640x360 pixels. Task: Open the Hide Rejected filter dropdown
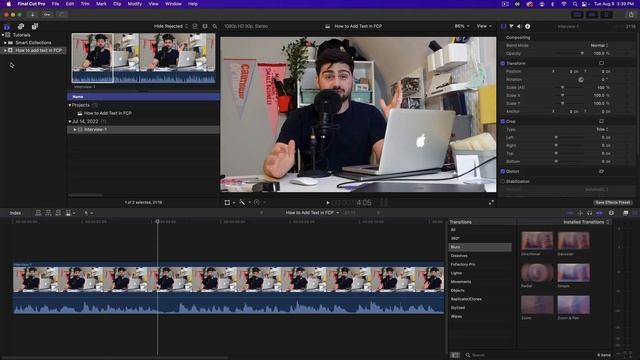click(171, 26)
